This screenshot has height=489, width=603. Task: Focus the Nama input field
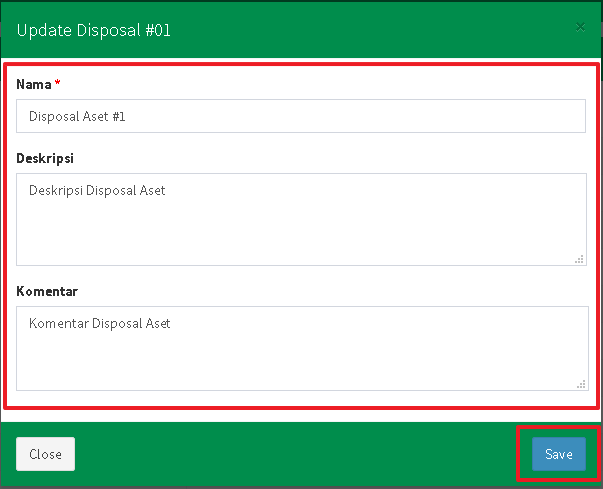(300, 116)
